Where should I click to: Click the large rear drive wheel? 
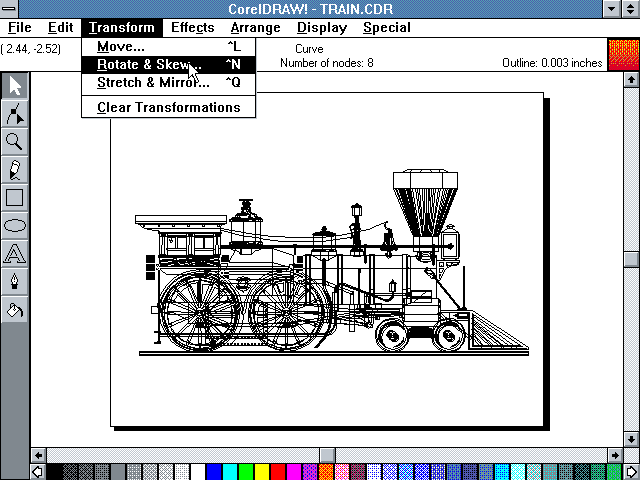199,311
